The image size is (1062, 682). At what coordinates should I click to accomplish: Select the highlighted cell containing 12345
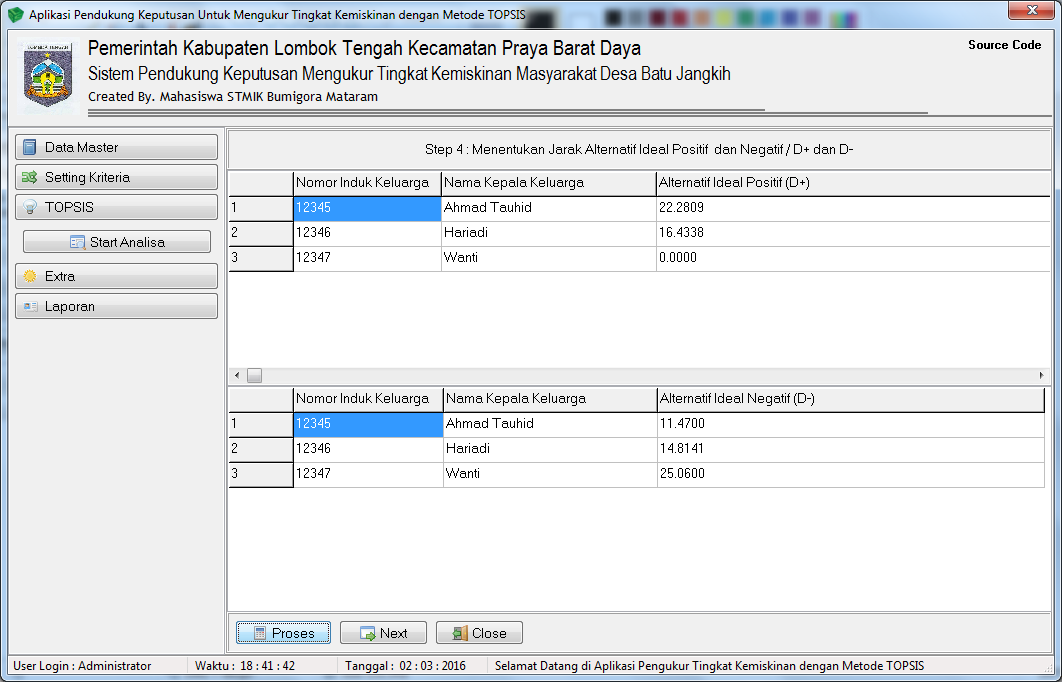(x=365, y=208)
